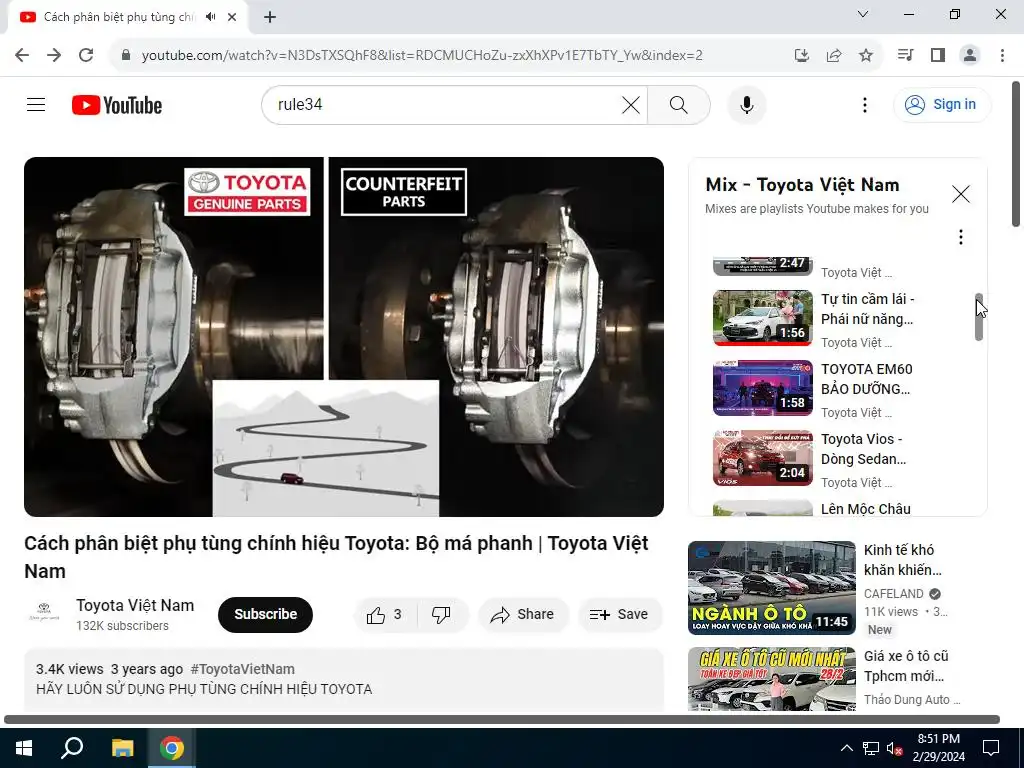Open Toyota Việt Nam channel name
The width and height of the screenshot is (1024, 768).
click(x=135, y=605)
